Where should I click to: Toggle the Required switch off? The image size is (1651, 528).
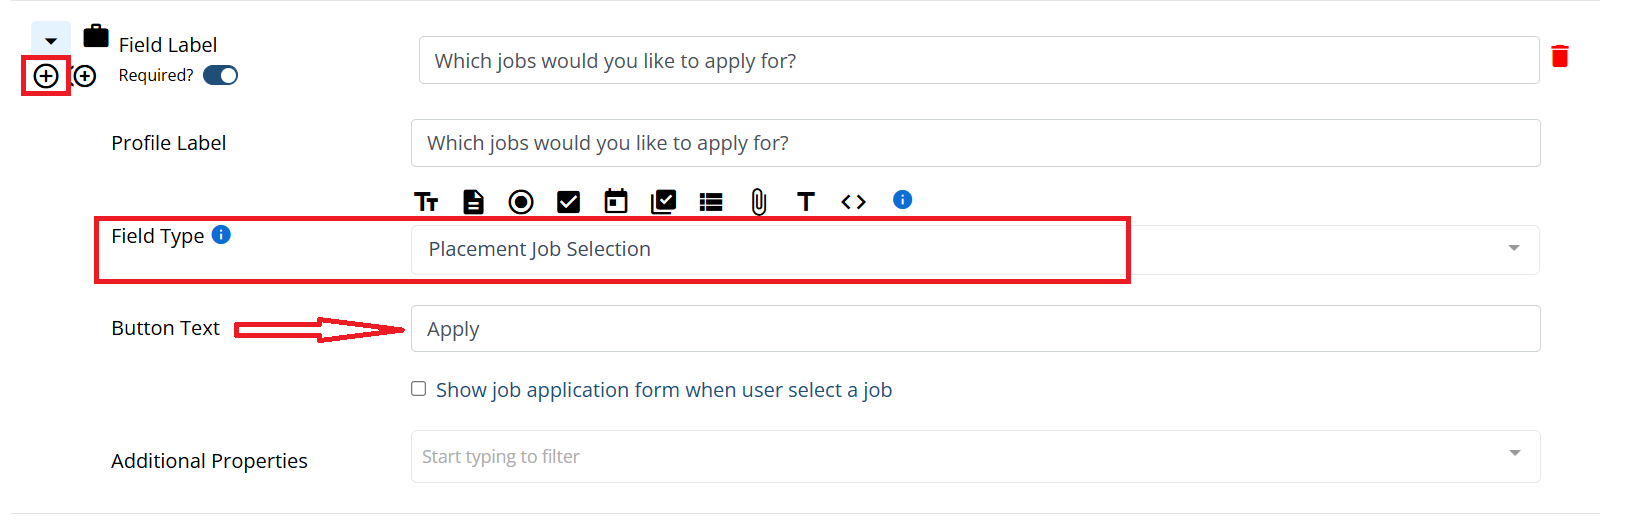(220, 75)
